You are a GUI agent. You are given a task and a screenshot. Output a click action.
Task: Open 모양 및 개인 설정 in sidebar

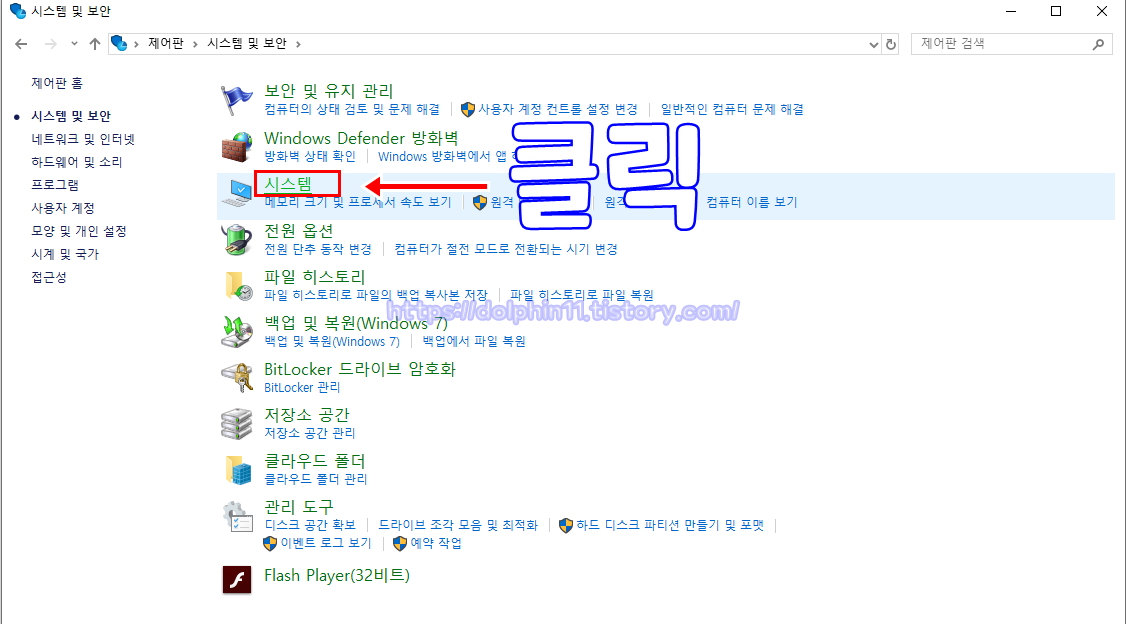[x=79, y=231]
